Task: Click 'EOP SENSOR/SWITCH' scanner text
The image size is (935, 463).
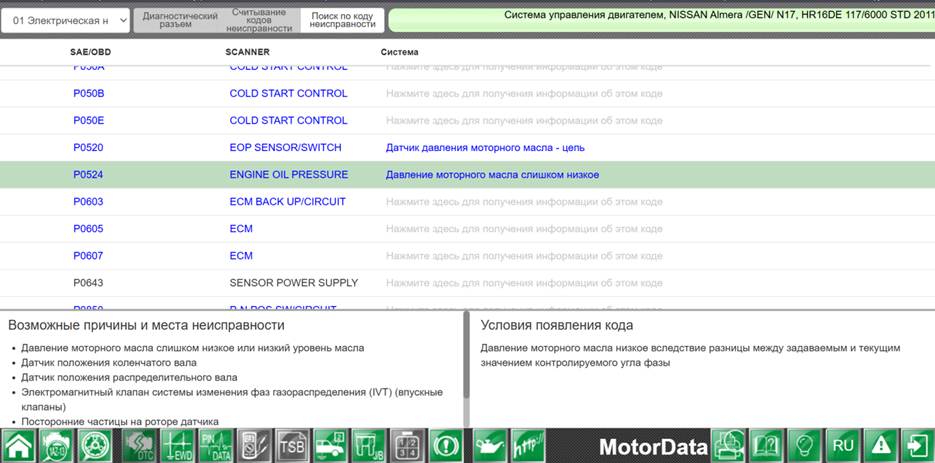Action: 286,147
